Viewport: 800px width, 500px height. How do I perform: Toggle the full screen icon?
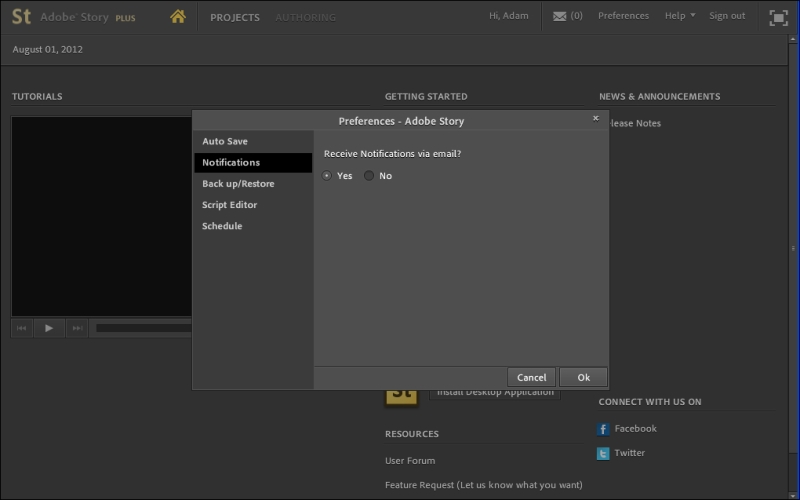[x=779, y=18]
